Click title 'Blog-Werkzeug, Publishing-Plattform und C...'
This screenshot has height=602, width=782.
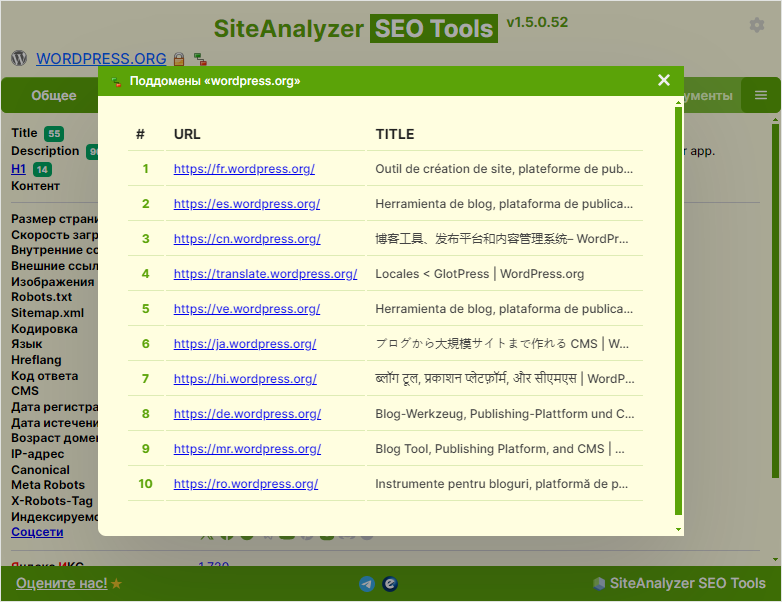point(505,413)
